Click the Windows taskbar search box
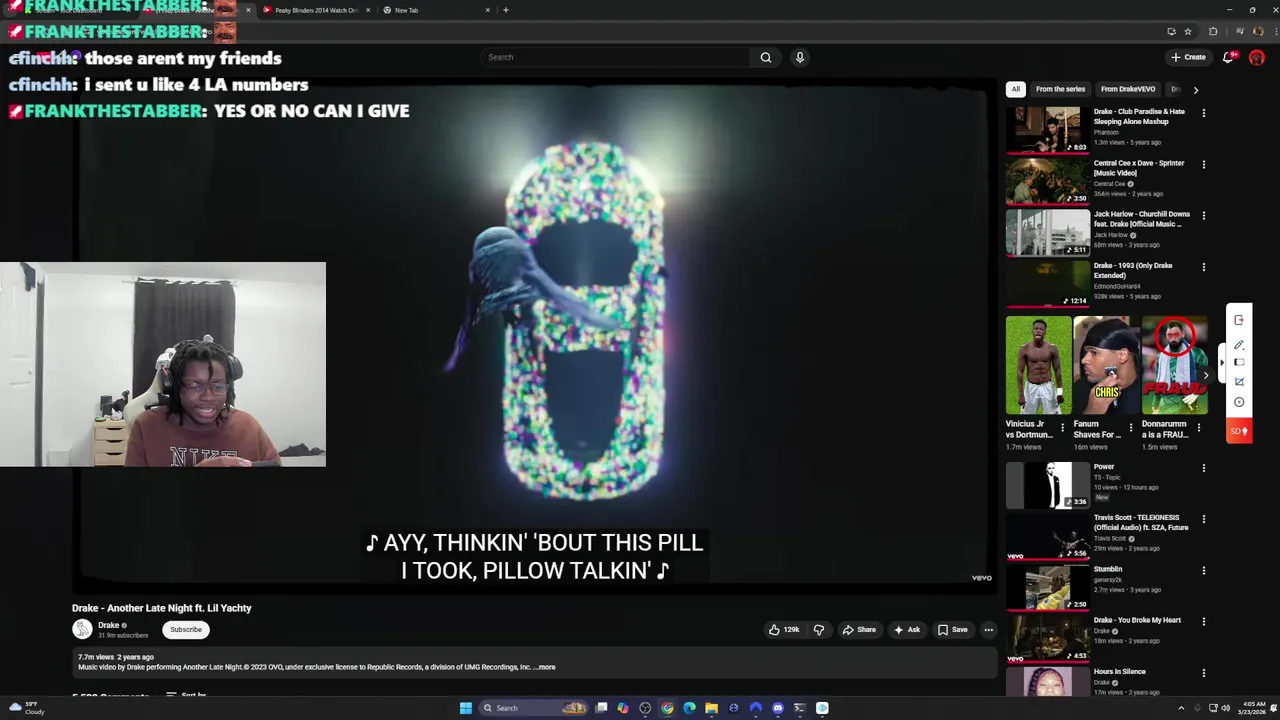This screenshot has height=720, width=1280. pyautogui.click(x=531, y=708)
